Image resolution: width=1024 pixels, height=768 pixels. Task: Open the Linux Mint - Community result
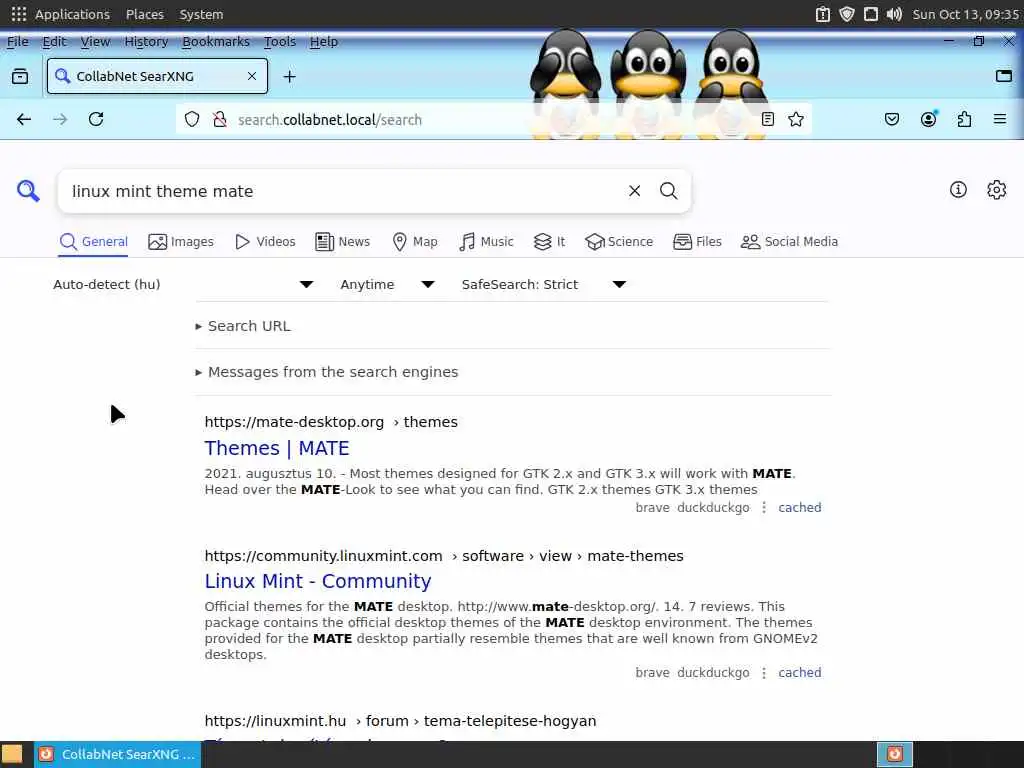tap(318, 581)
